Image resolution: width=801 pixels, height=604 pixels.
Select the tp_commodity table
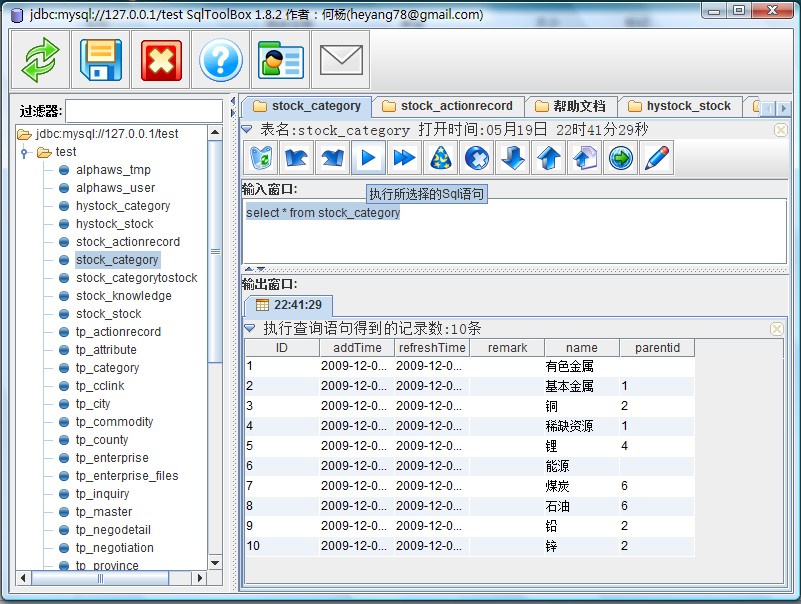[114, 422]
